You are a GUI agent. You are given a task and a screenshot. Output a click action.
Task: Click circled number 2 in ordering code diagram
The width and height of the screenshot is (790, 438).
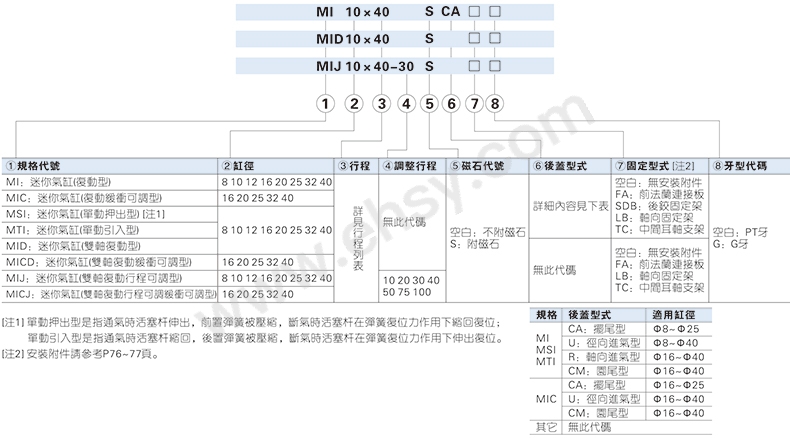click(x=354, y=104)
